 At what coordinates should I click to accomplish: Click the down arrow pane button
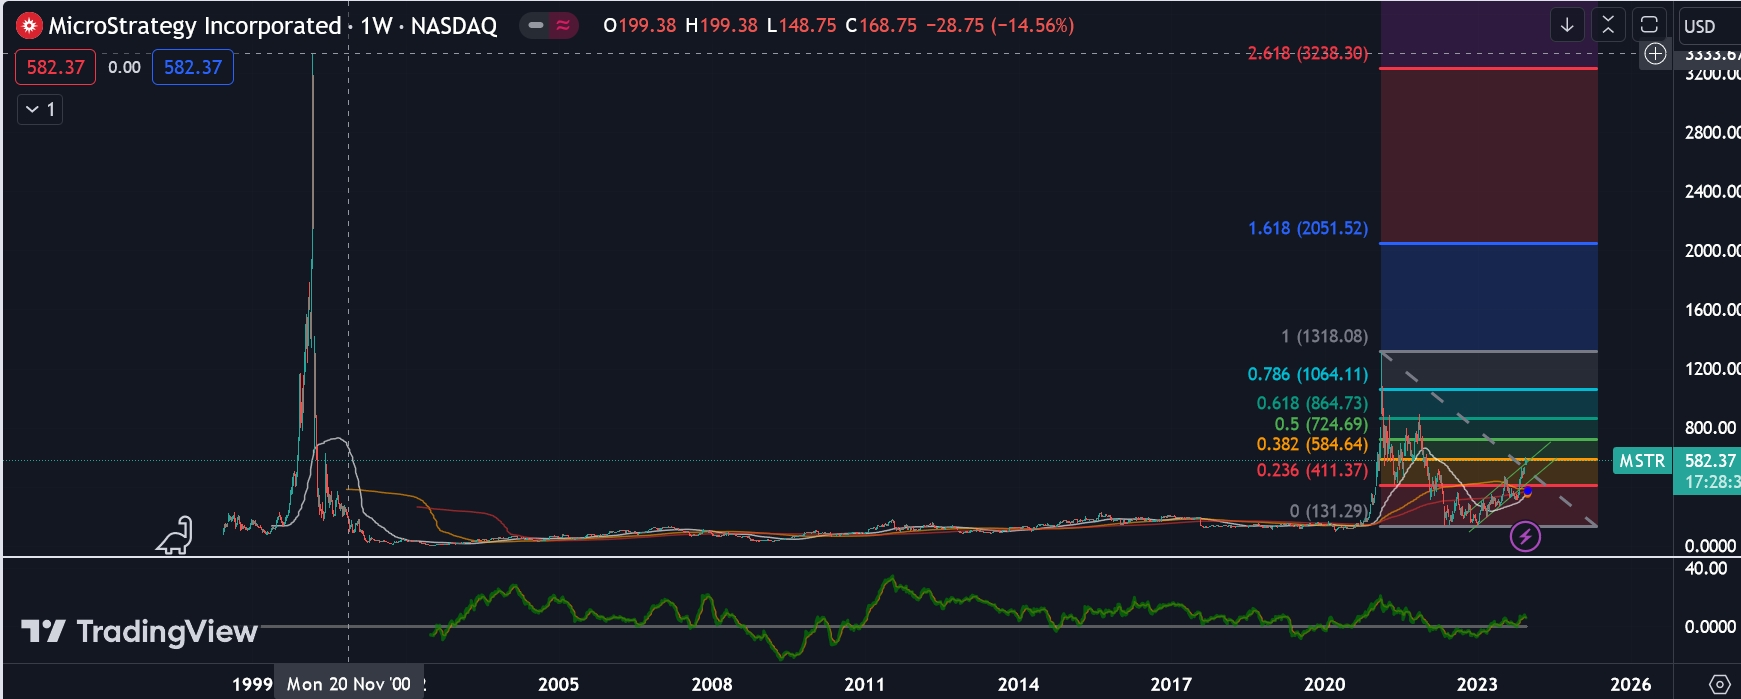(x=1567, y=25)
